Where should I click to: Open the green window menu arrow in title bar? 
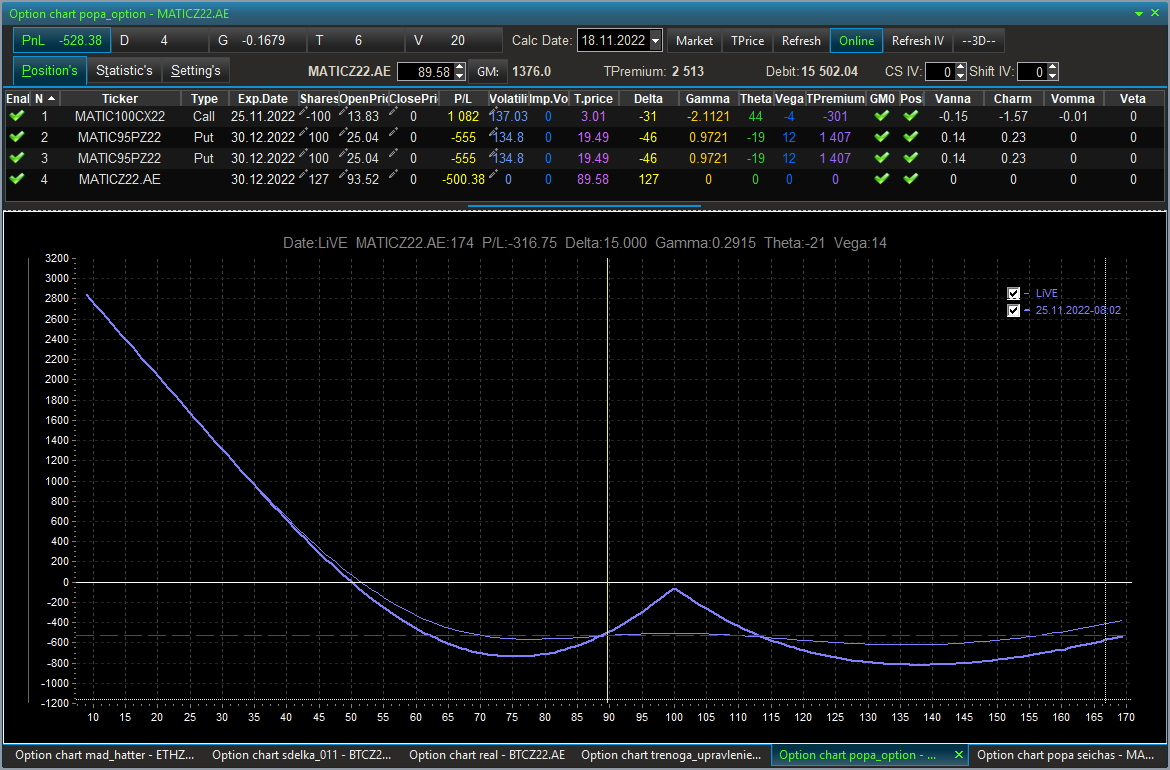tap(1139, 14)
